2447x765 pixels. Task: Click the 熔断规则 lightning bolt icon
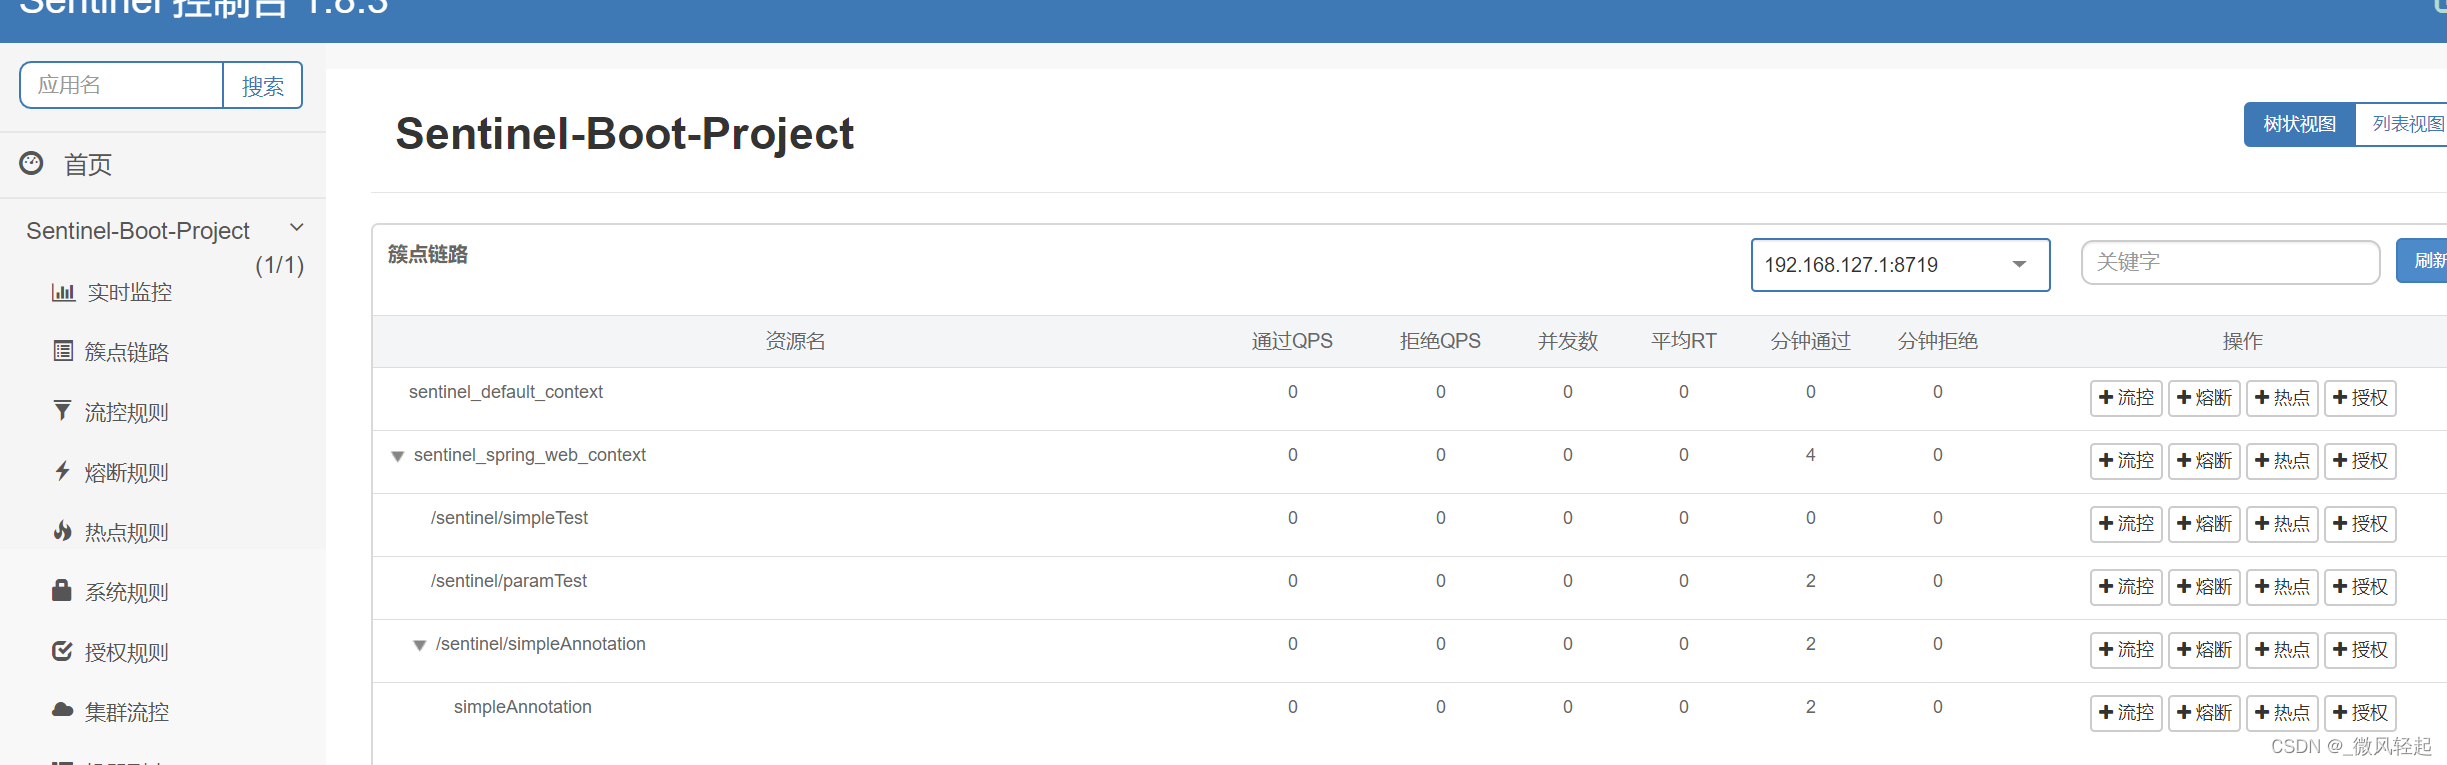[x=62, y=471]
